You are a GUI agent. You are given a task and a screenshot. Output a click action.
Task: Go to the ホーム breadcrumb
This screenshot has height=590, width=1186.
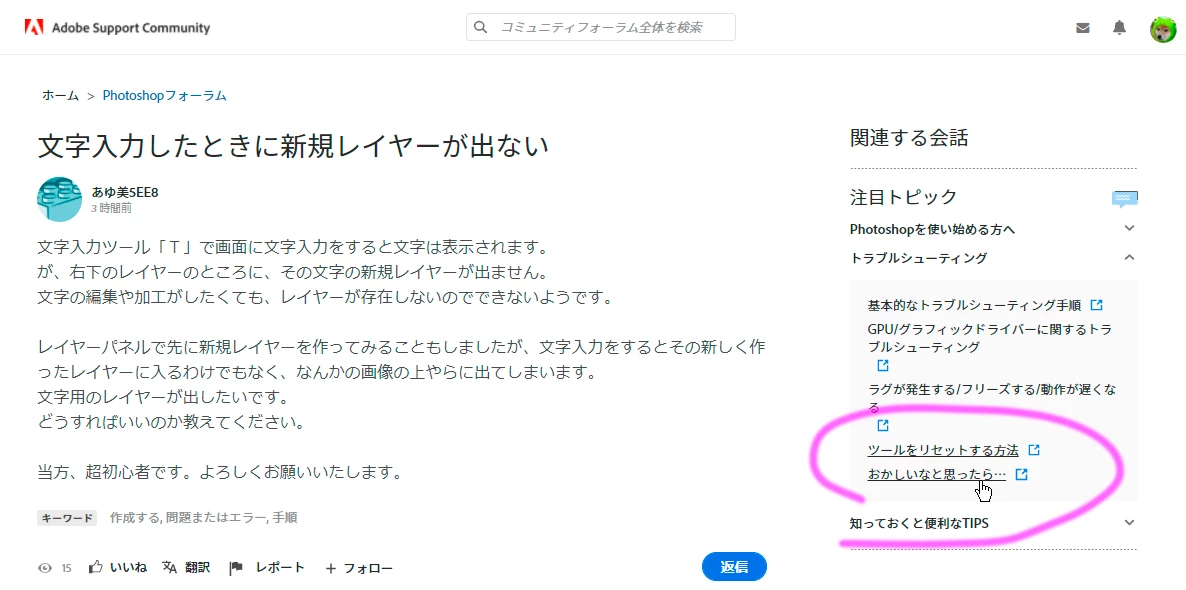(x=61, y=95)
